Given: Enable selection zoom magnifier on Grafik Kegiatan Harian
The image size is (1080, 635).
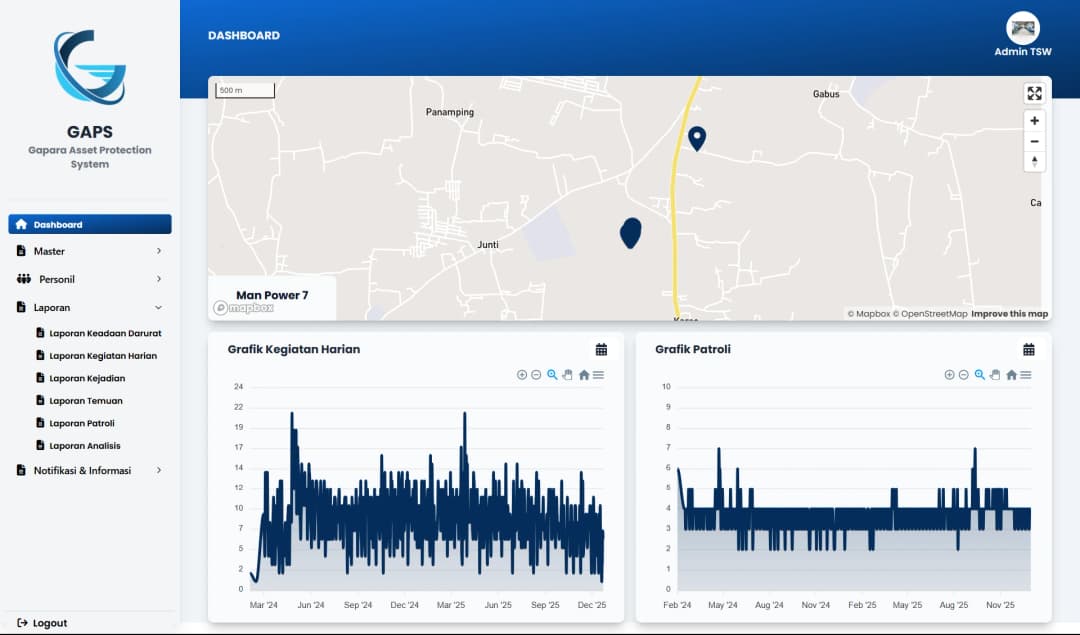Looking at the screenshot, I should (x=552, y=375).
